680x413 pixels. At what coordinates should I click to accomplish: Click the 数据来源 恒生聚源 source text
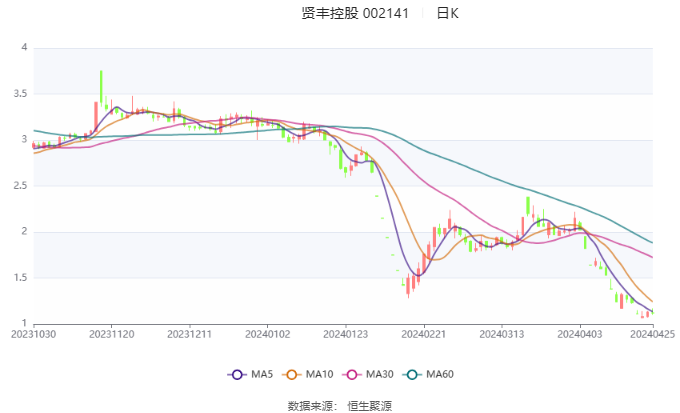point(340,405)
